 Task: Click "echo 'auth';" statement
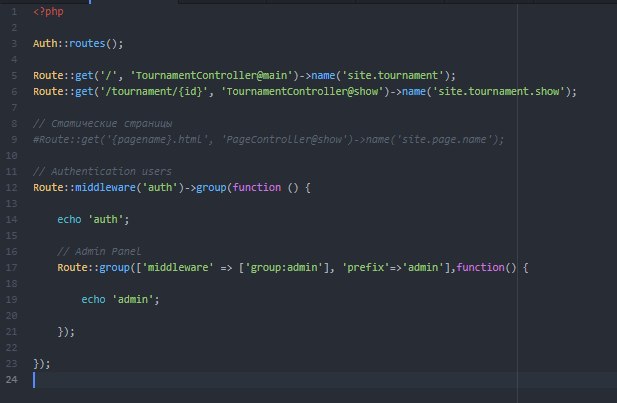(93, 219)
